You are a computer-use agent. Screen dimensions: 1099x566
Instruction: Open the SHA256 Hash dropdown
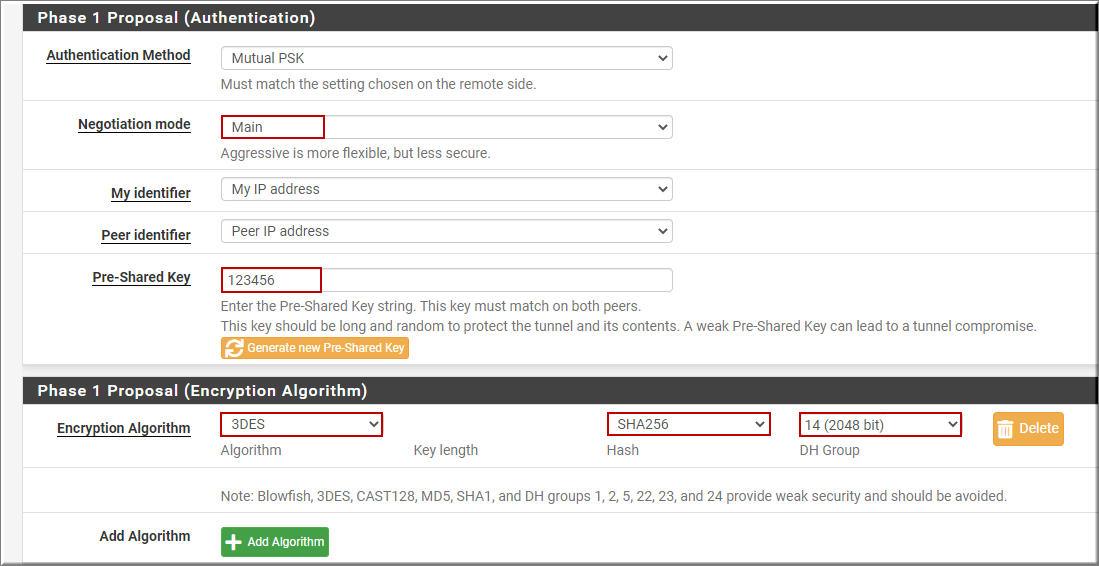[688, 424]
